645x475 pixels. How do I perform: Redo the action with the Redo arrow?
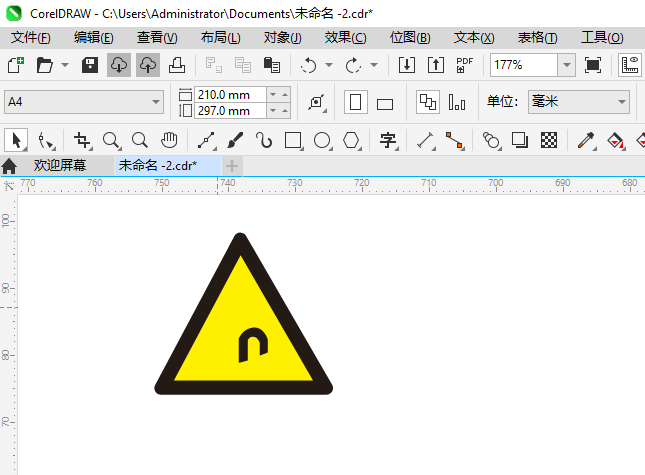tap(353, 65)
